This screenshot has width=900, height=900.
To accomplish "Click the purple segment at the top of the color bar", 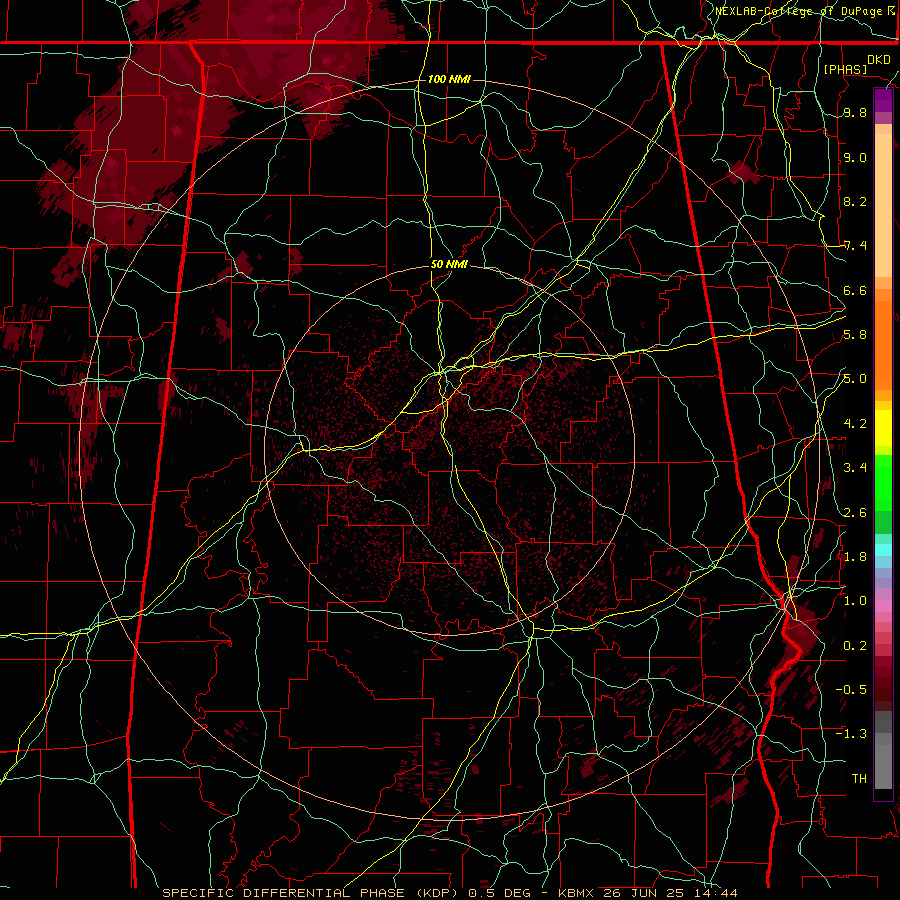I will click(883, 100).
